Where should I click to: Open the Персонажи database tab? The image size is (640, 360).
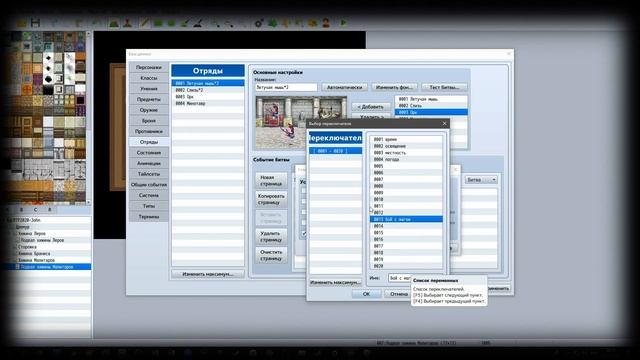tap(149, 67)
